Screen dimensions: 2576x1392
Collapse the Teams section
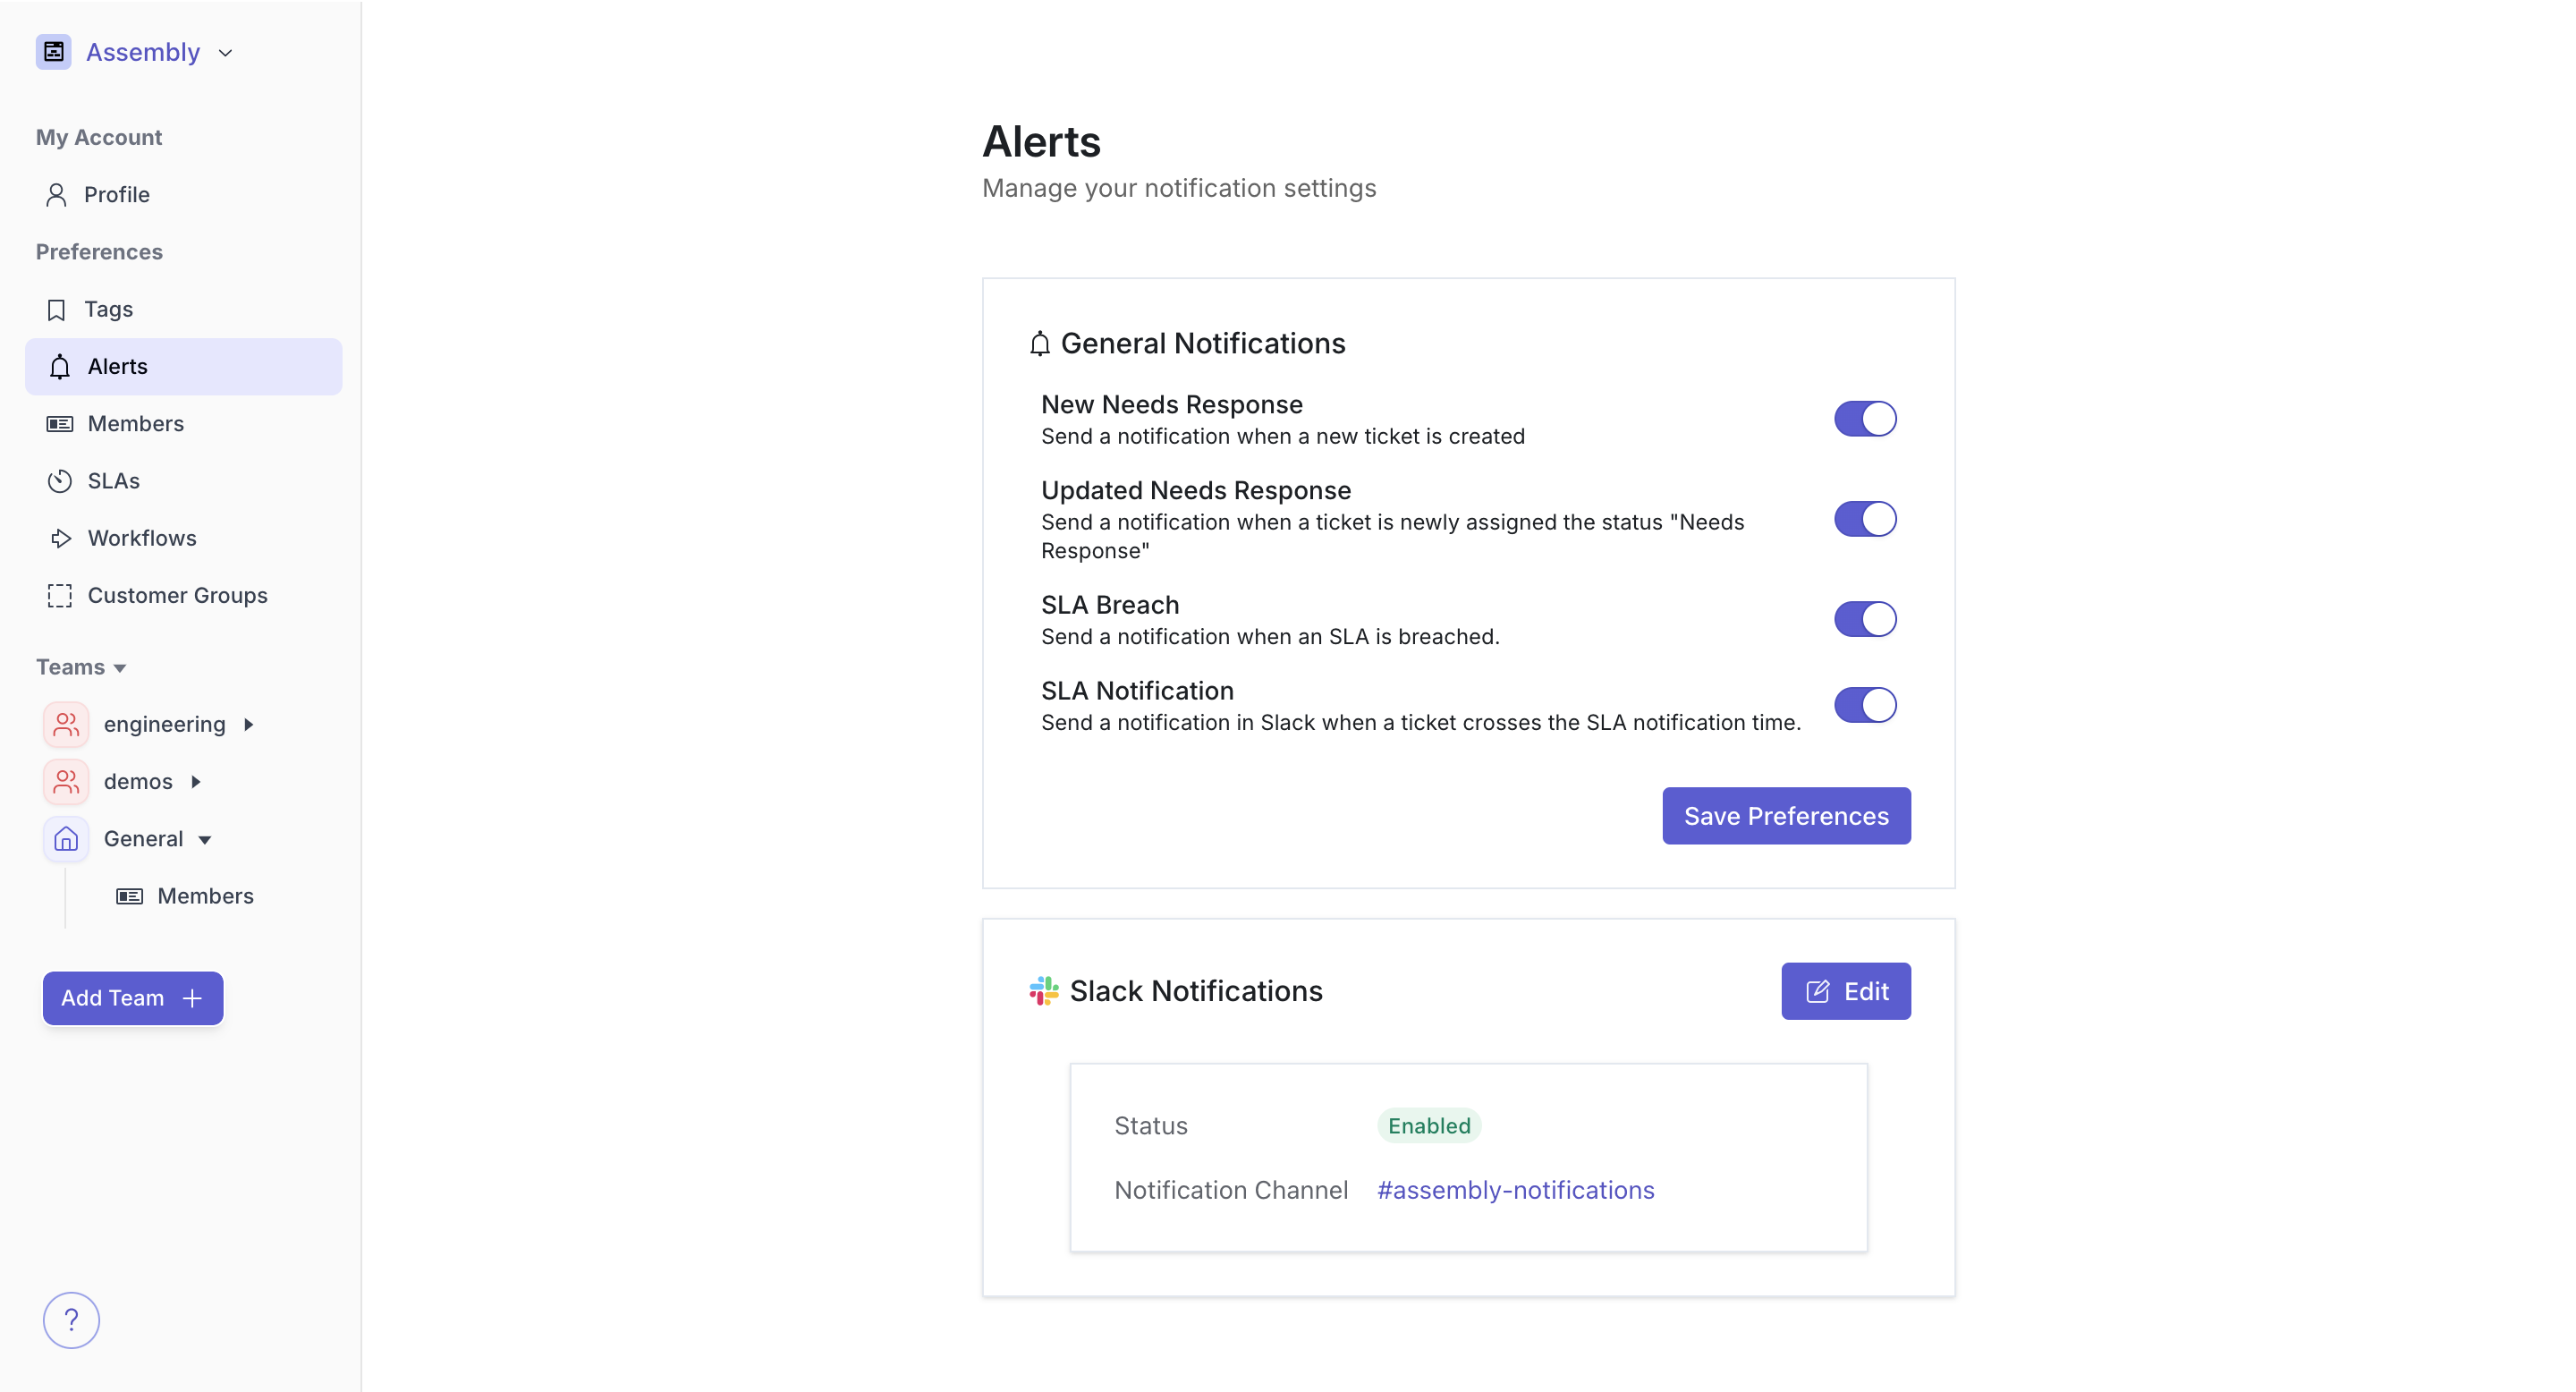coord(120,668)
